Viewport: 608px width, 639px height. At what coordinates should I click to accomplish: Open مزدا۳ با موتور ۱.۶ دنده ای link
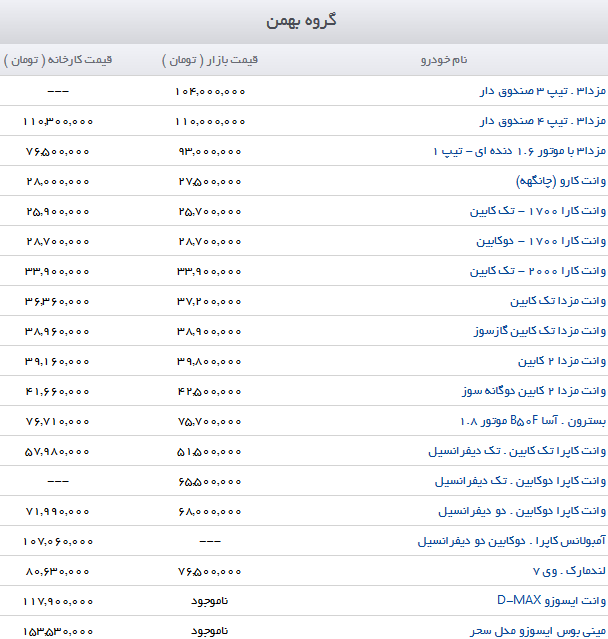click(x=520, y=151)
